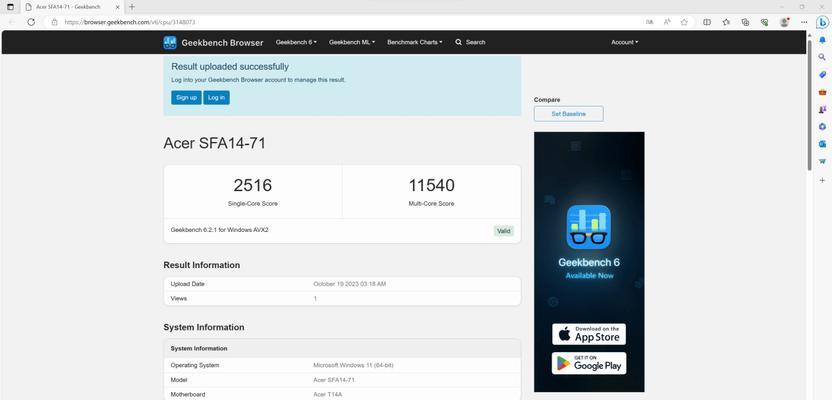Expand the Account dropdown menu
Image resolution: width=832 pixels, height=400 pixels.
[x=625, y=42]
